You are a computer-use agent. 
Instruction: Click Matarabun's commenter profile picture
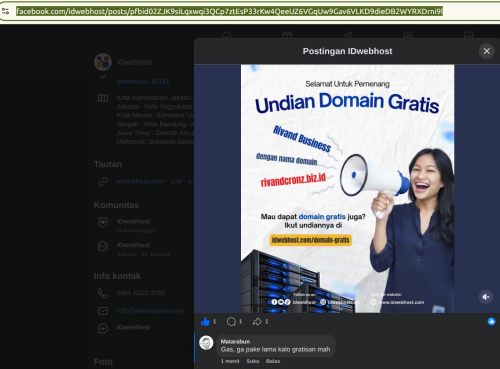click(x=206, y=343)
